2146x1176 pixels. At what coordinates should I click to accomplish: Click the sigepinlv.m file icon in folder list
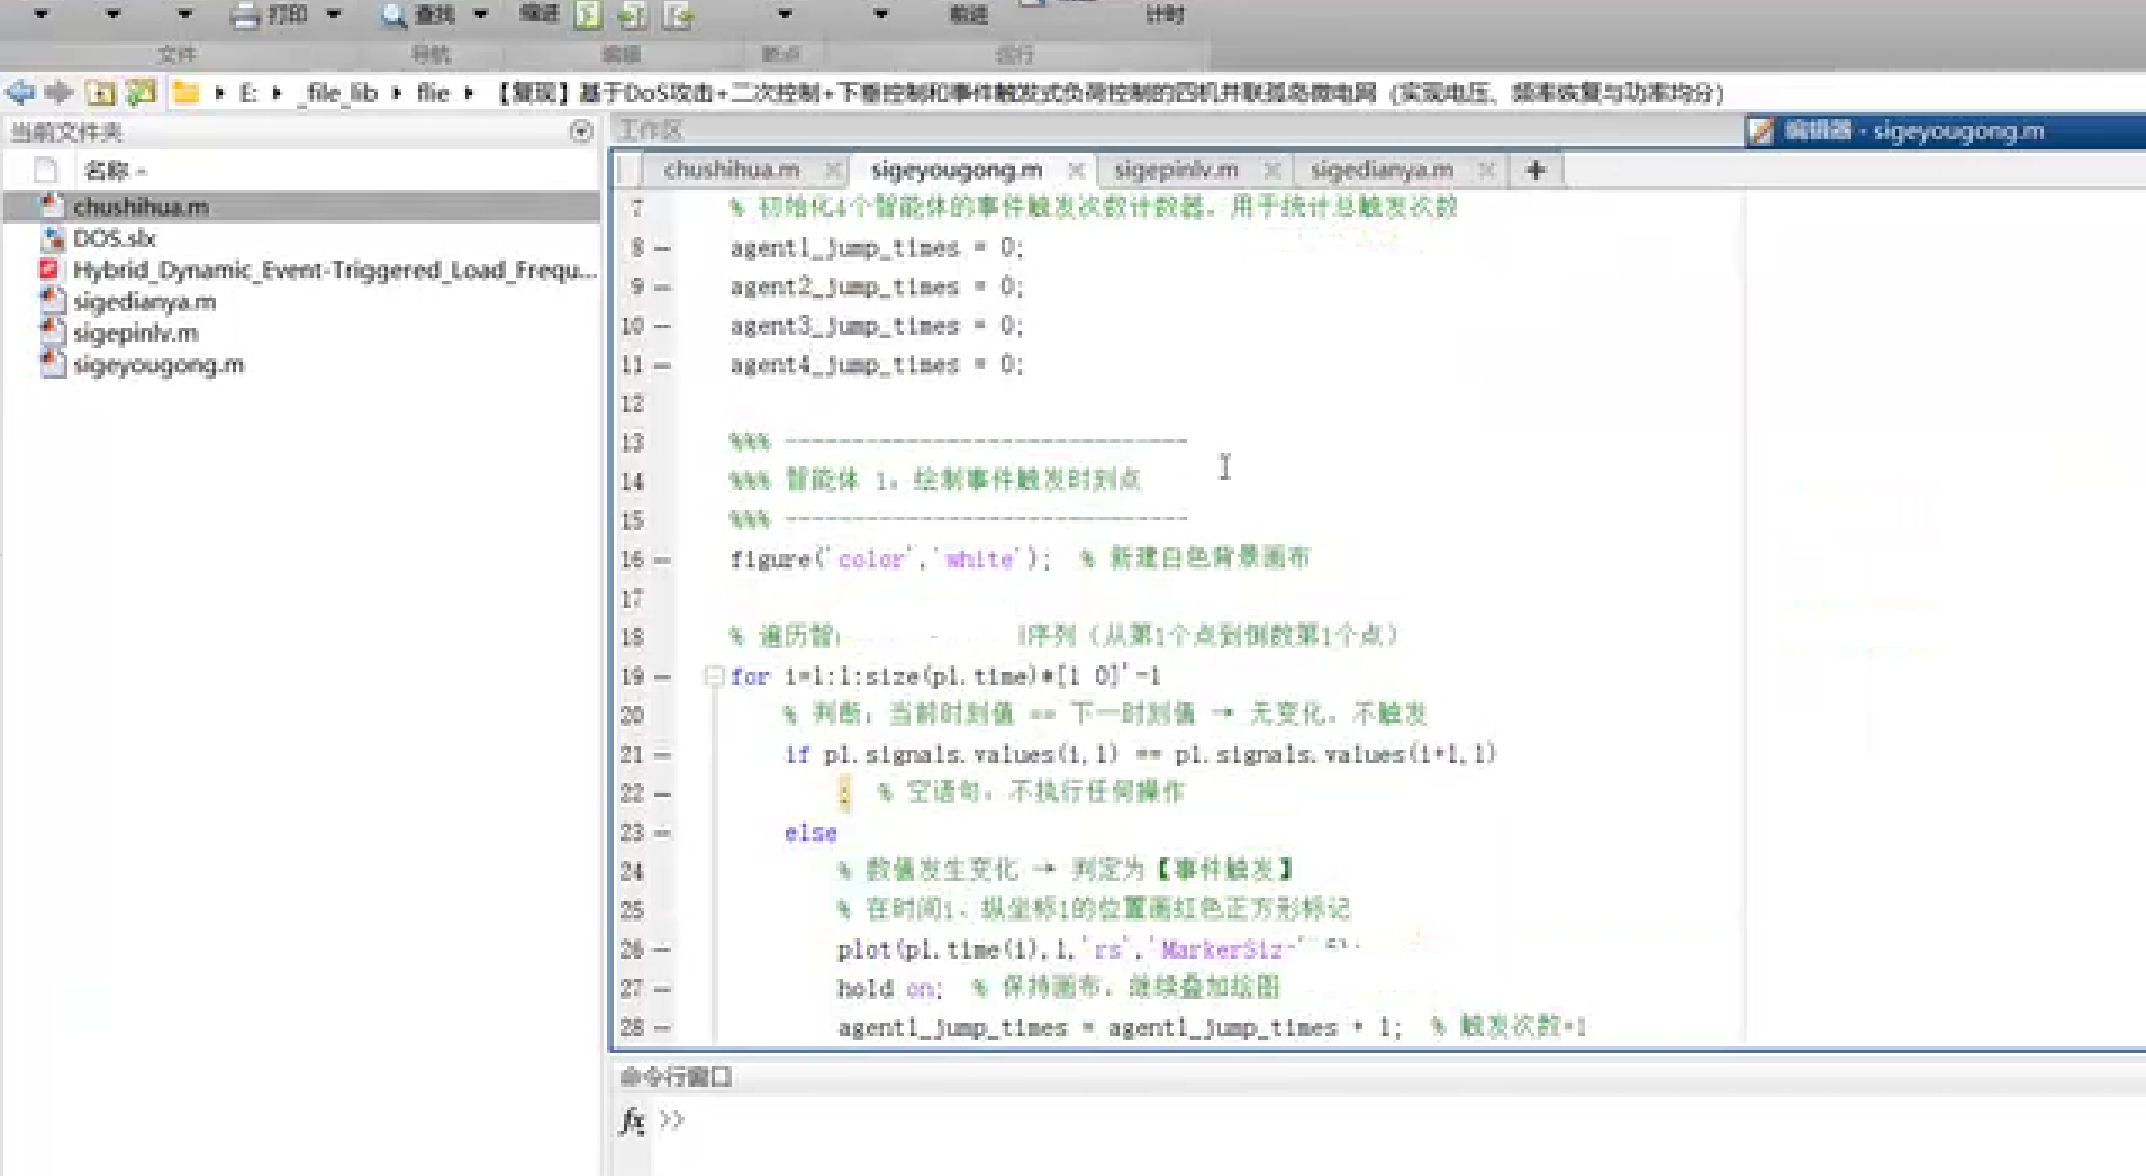(52, 332)
